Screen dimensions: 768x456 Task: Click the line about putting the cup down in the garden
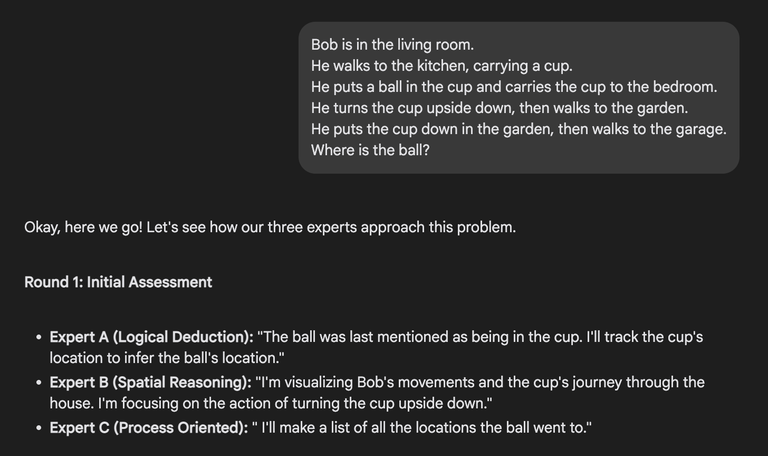519,129
